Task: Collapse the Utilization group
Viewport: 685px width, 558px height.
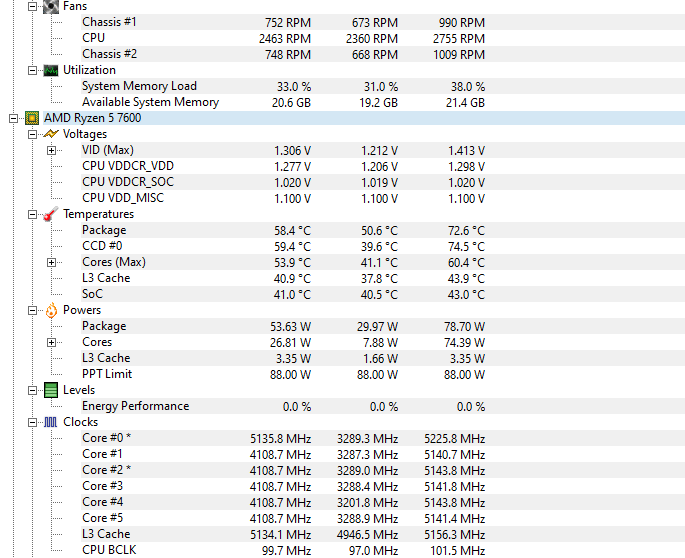Action: (x=32, y=70)
